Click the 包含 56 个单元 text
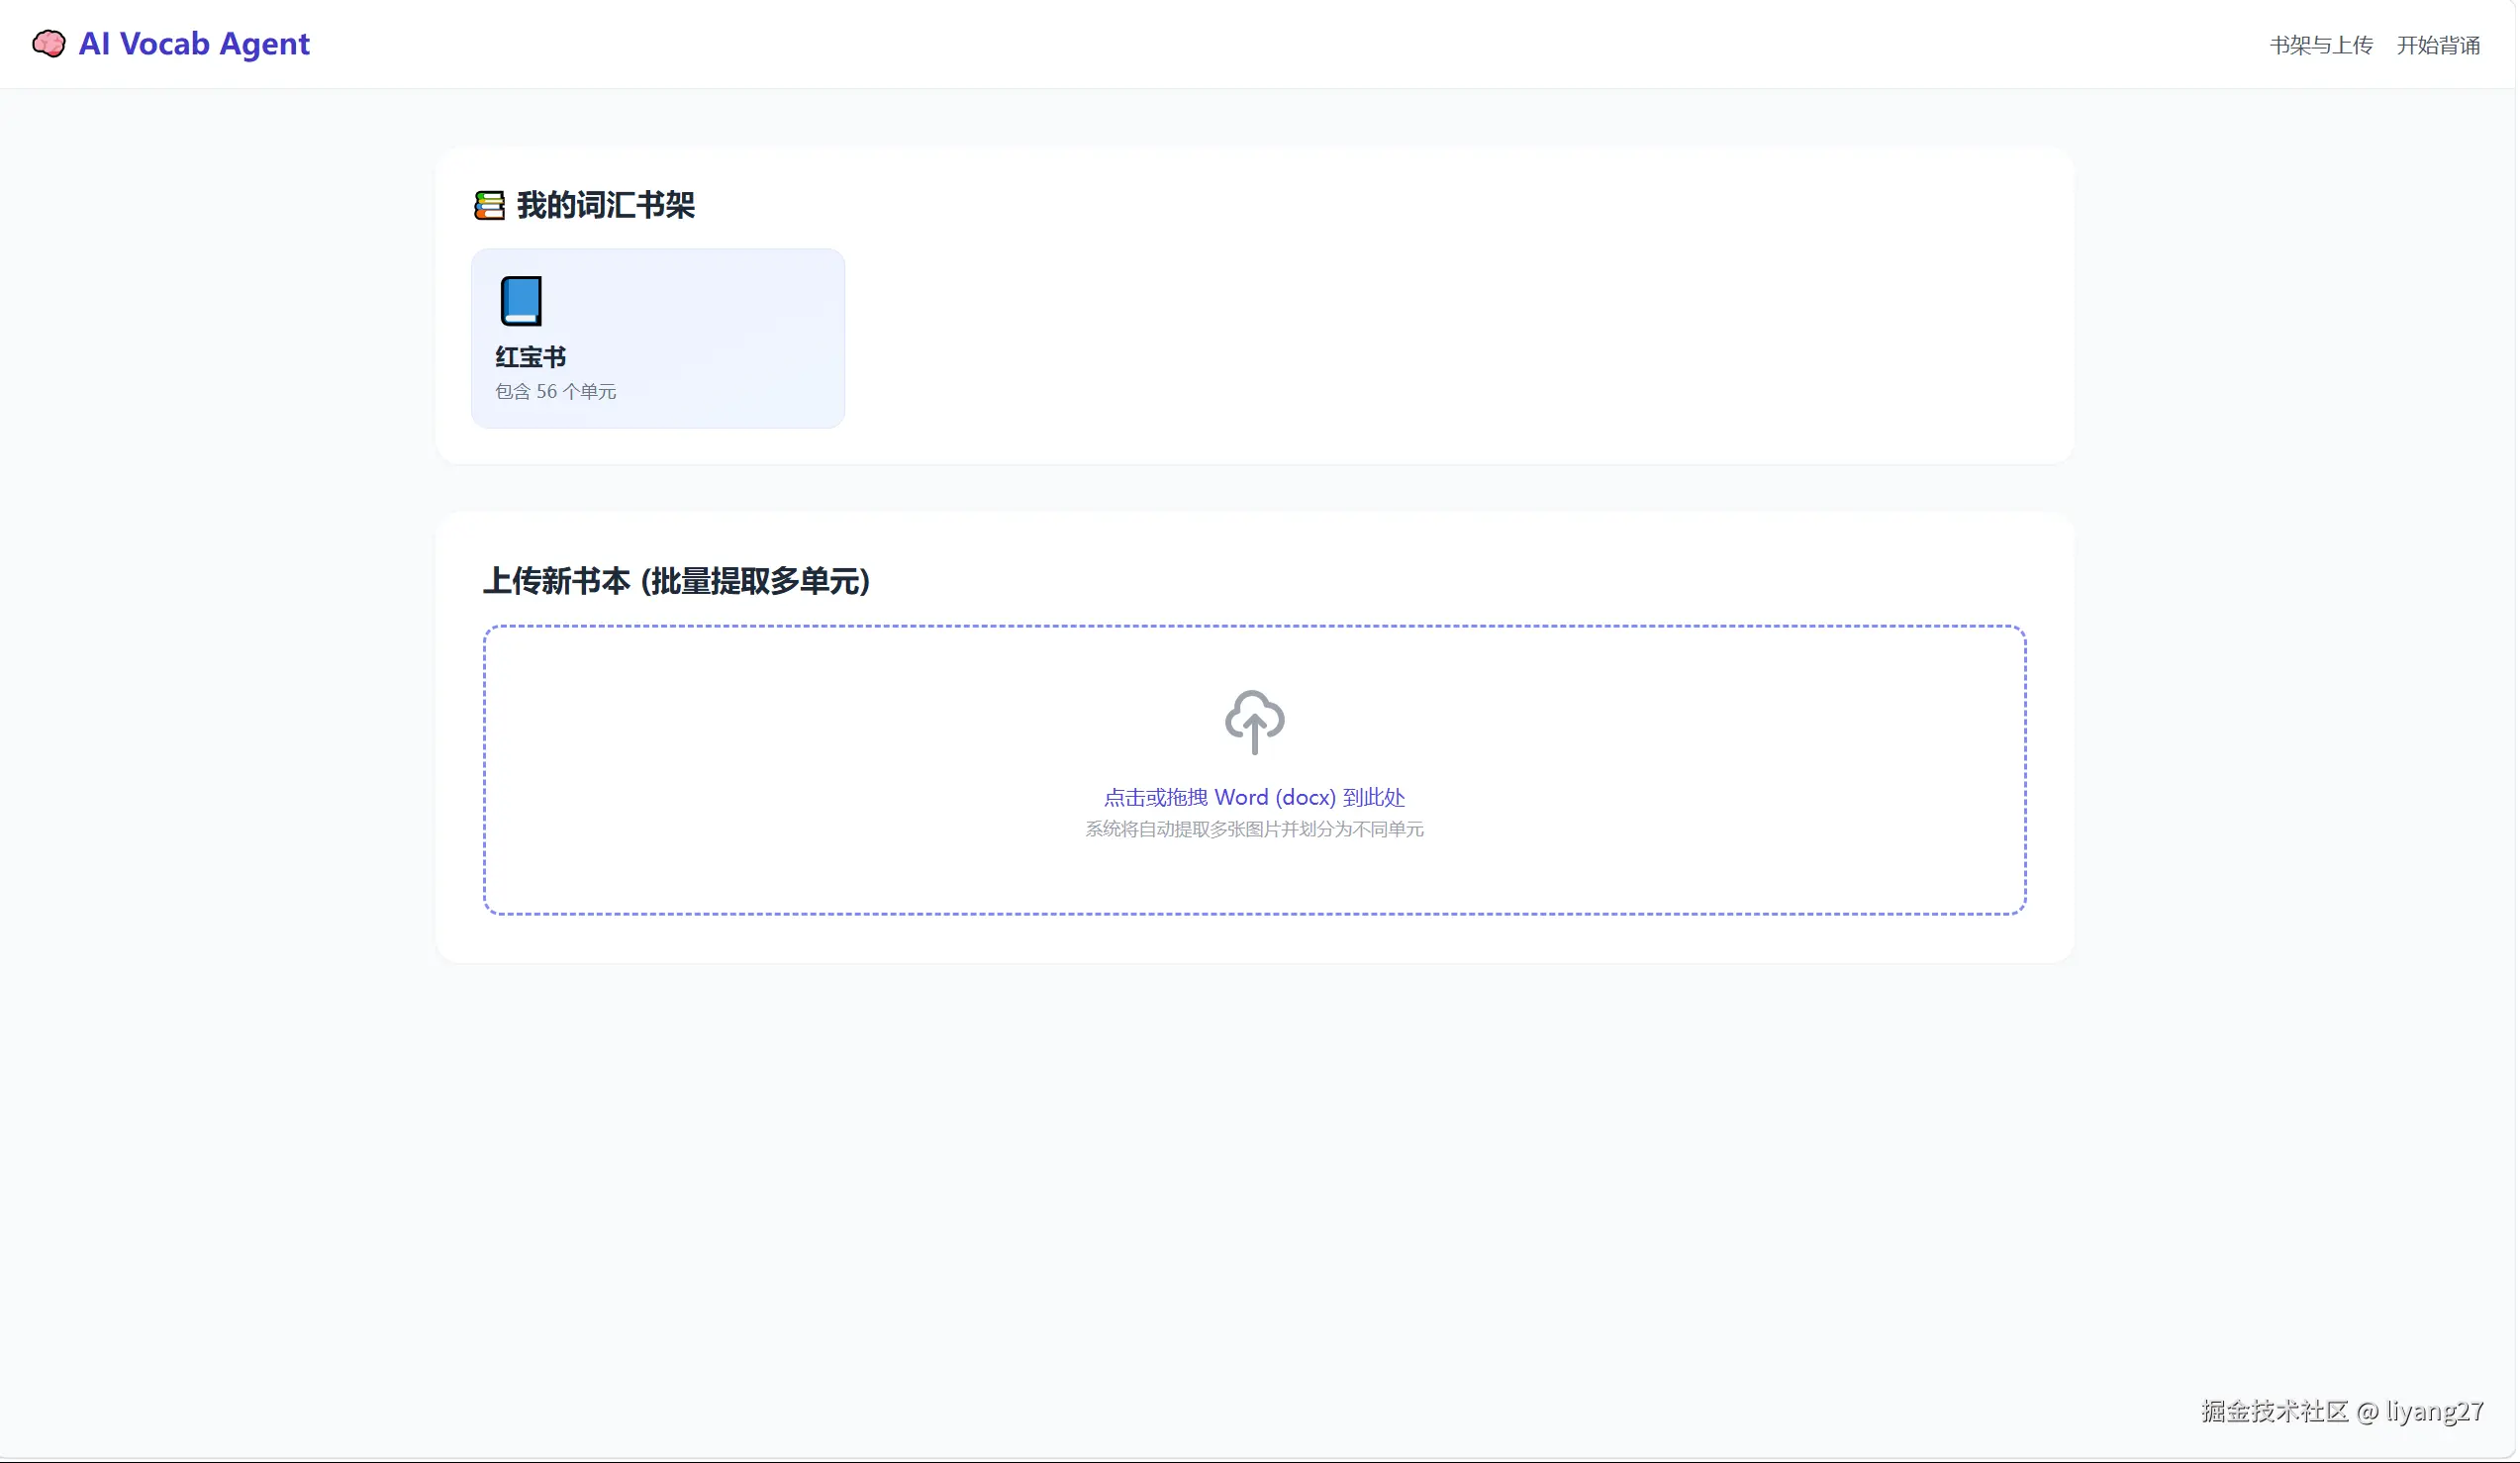 point(556,392)
